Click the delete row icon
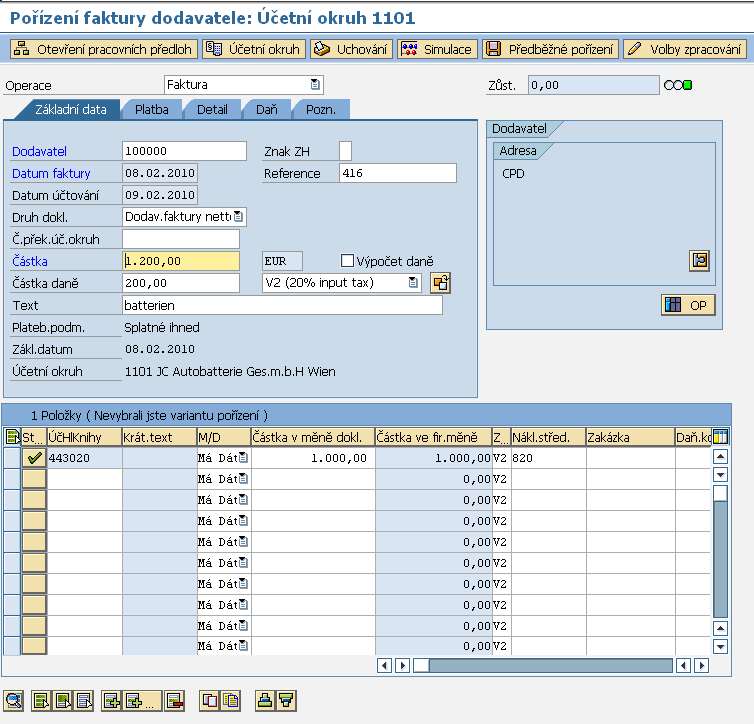Screen dimensions: 754x724 [175, 700]
